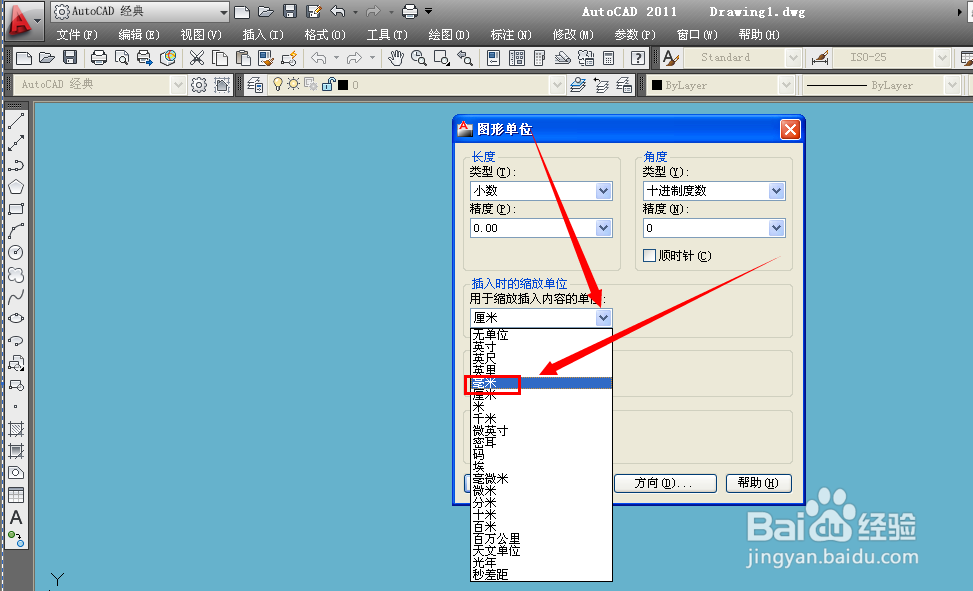This screenshot has width=973, height=591.
Task: Click the Text Style icon
Action: [670, 58]
